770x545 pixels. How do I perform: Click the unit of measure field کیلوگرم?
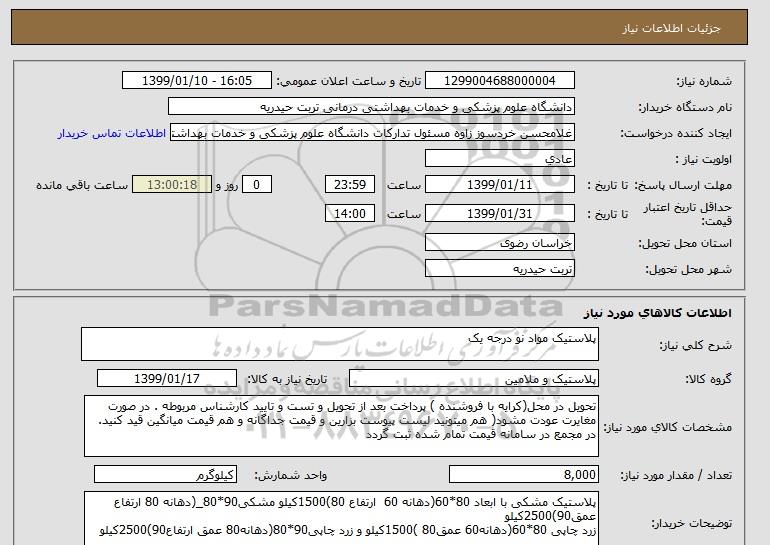165,475
